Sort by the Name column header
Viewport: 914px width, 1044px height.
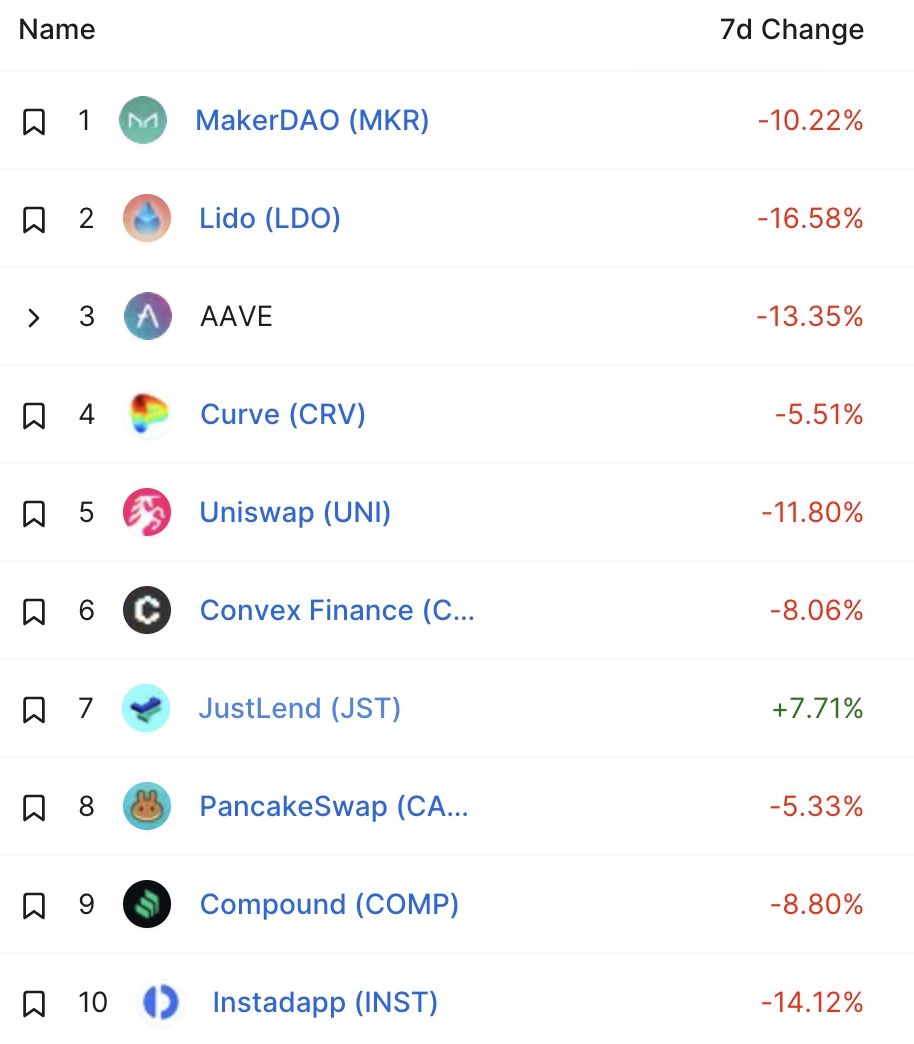click(57, 29)
